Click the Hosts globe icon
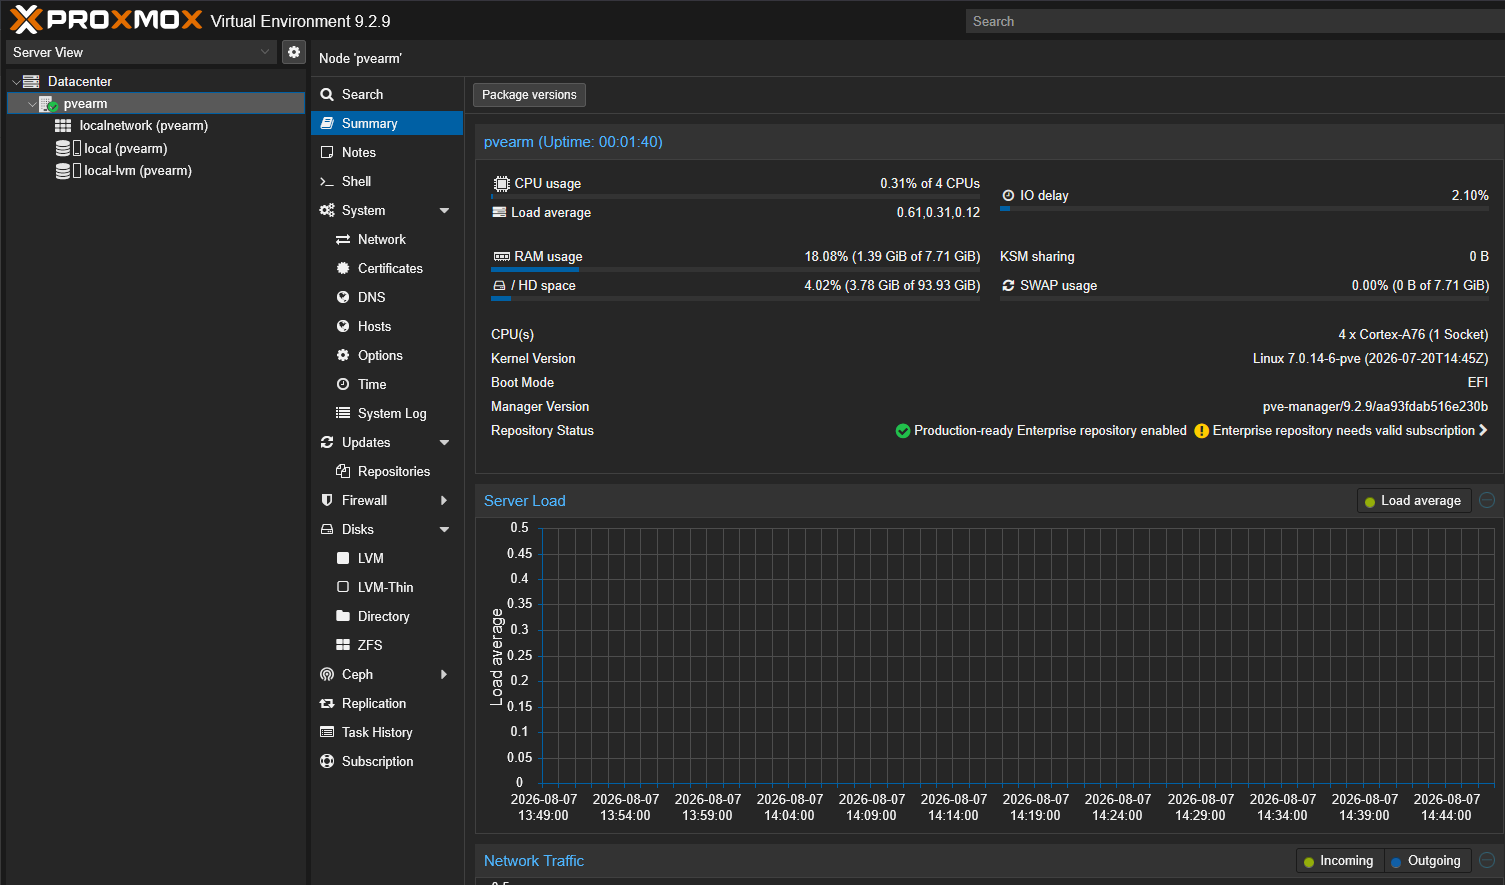The height and width of the screenshot is (885, 1505). (x=343, y=326)
